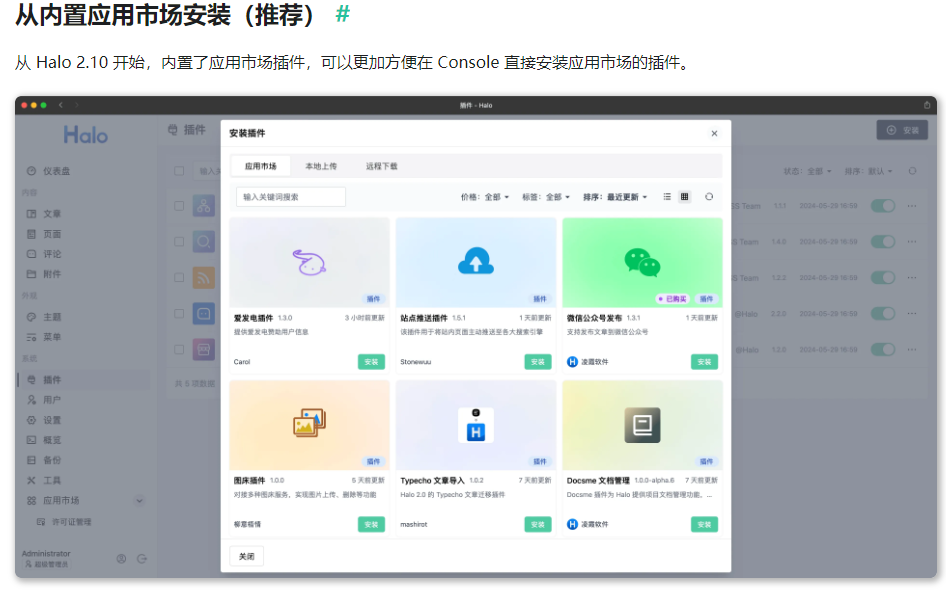Click the 安装 button at top right of page
Viewport: 946px width, 590px height.
click(x=902, y=130)
